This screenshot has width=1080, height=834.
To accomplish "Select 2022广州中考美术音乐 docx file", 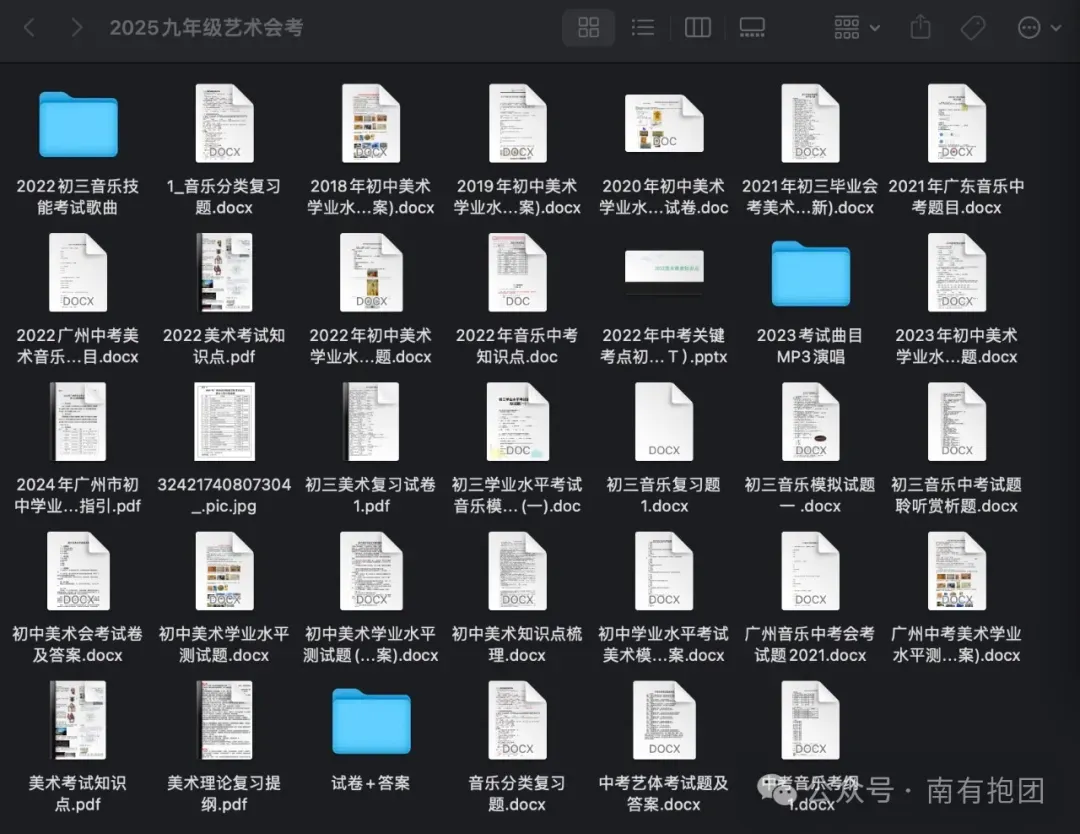I will 78,273.
